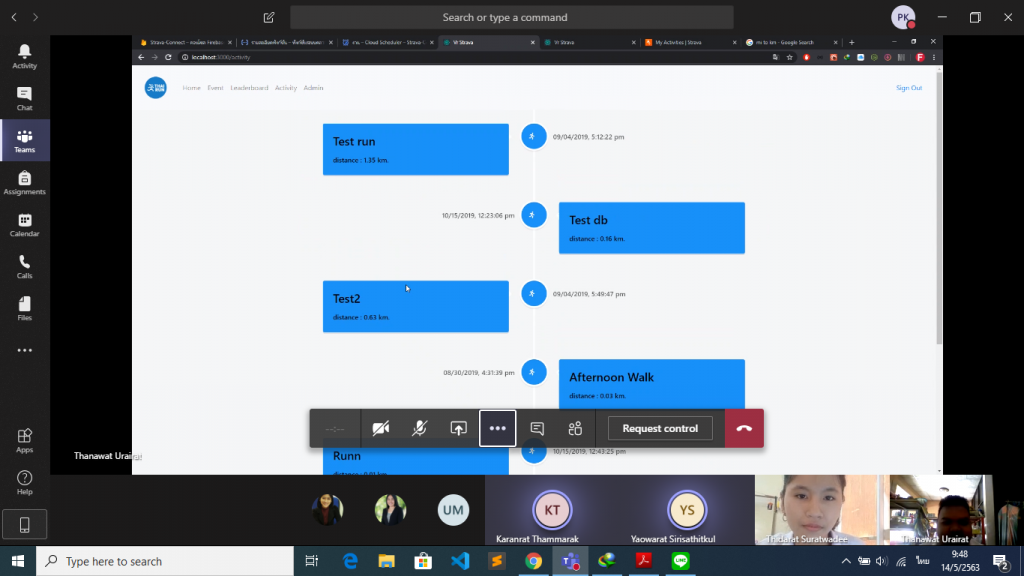Image resolution: width=1024 pixels, height=576 pixels.
Task: Open Visual Studio Code from Windows taskbar
Action: (x=460, y=561)
